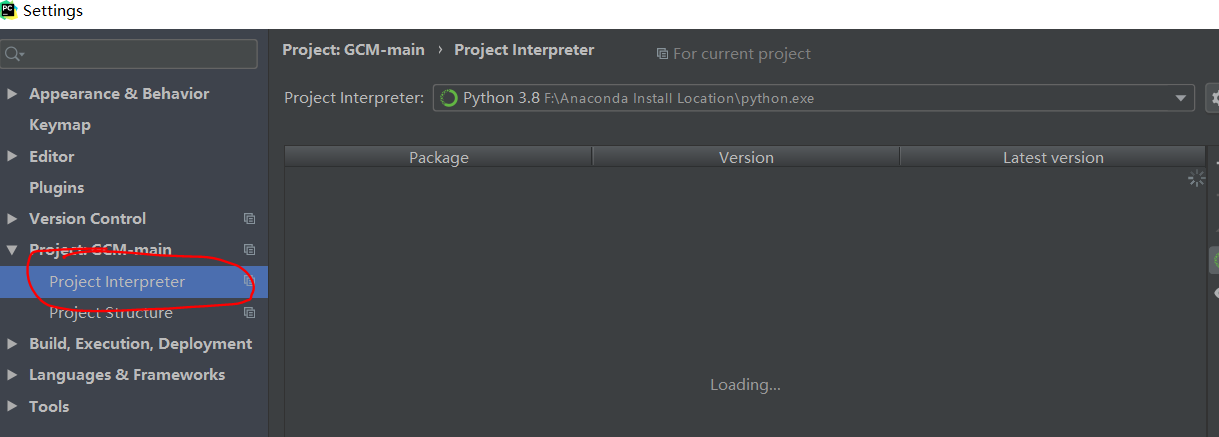The image size is (1219, 437).
Task: Click the copy icon next to For current project
Action: click(662, 54)
